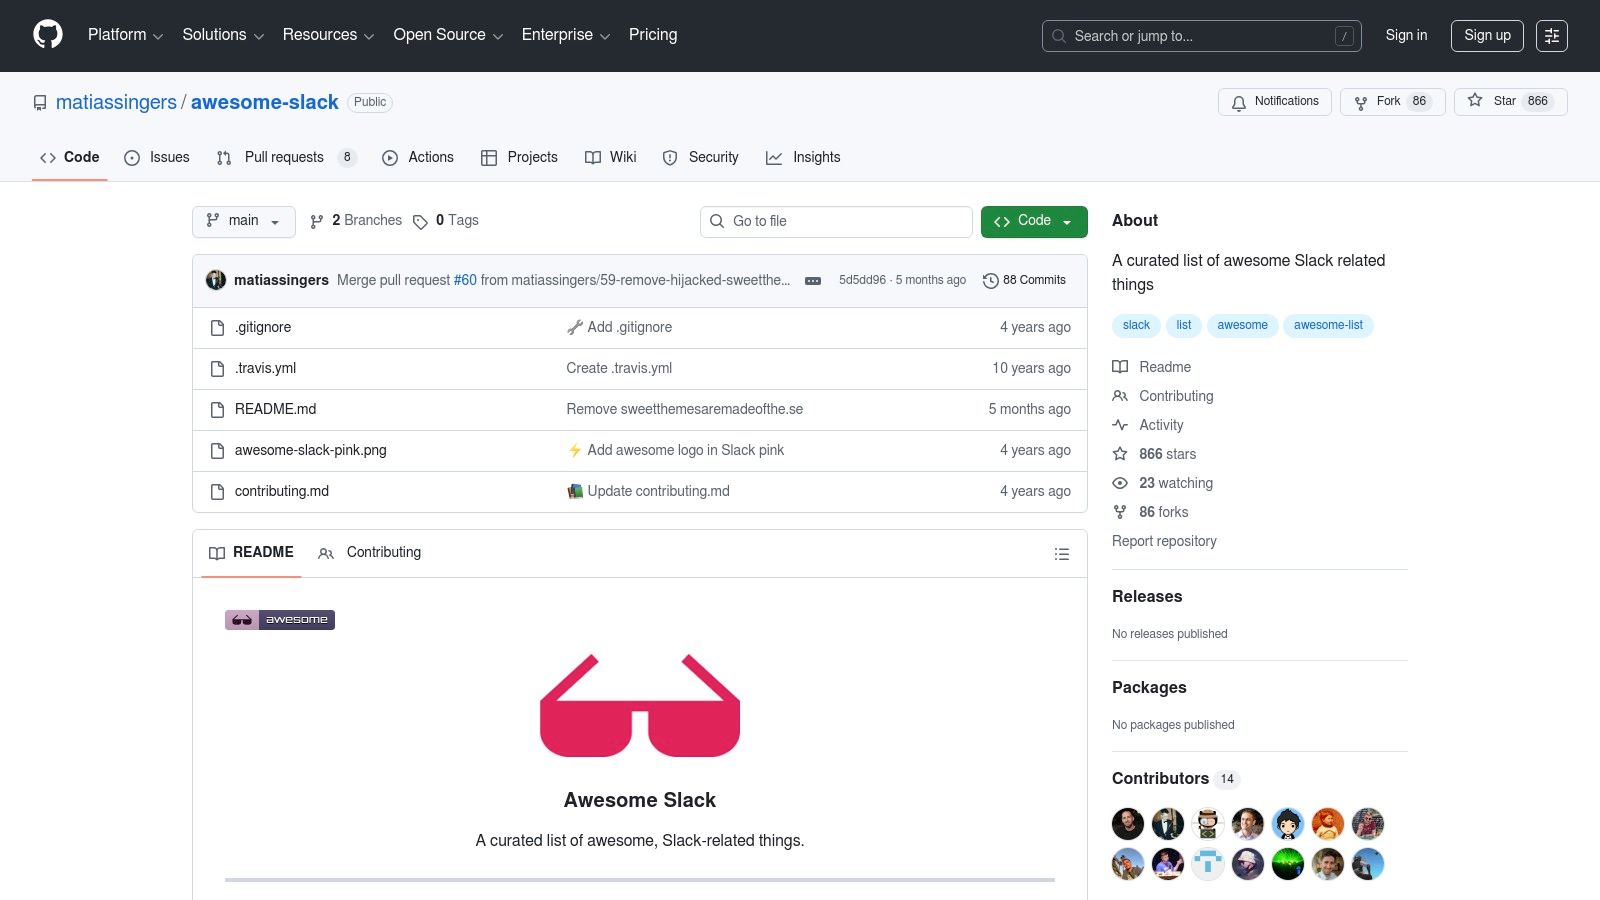
Task: Open the Releases heading link
Action: pos(1147,597)
